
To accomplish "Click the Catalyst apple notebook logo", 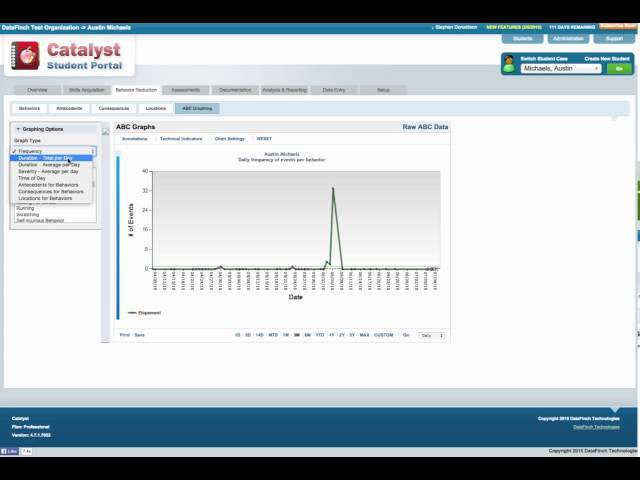I will point(25,56).
